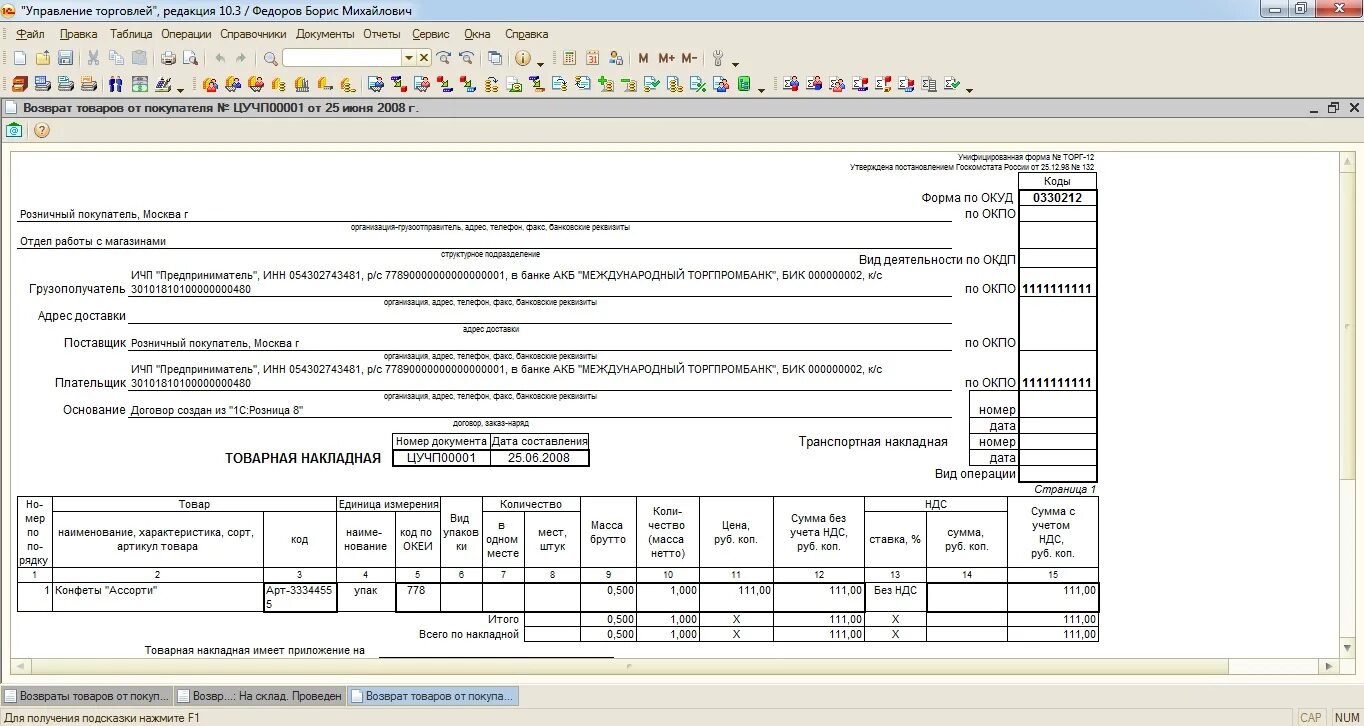Open the Таблица menu

point(131,34)
